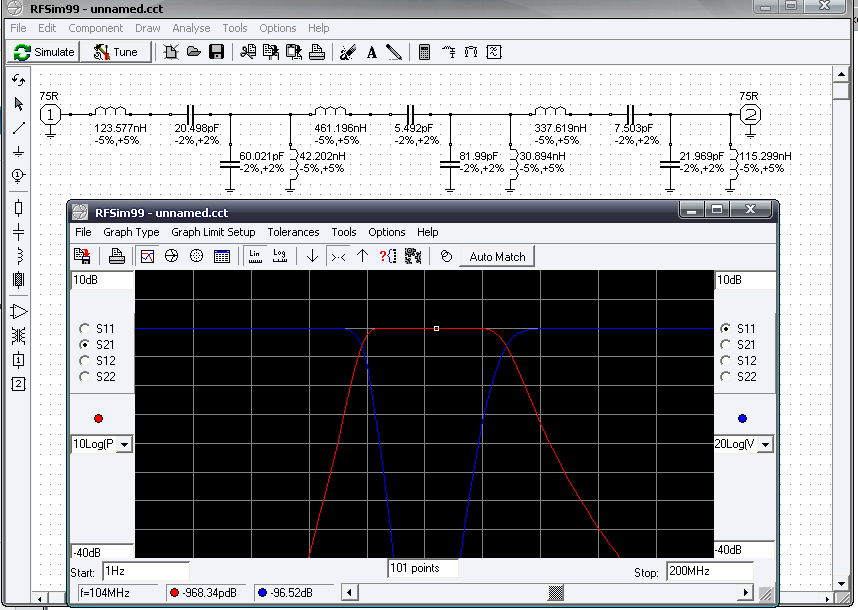Screen dimensions: 858x610
Task: Select the pointer arrow tool
Action: (18, 104)
